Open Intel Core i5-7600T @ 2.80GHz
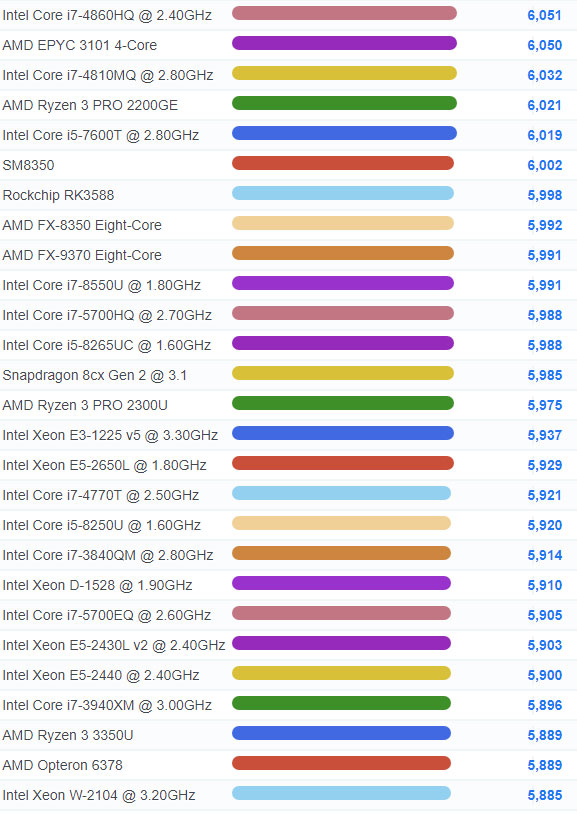This screenshot has width=577, height=814. [101, 135]
